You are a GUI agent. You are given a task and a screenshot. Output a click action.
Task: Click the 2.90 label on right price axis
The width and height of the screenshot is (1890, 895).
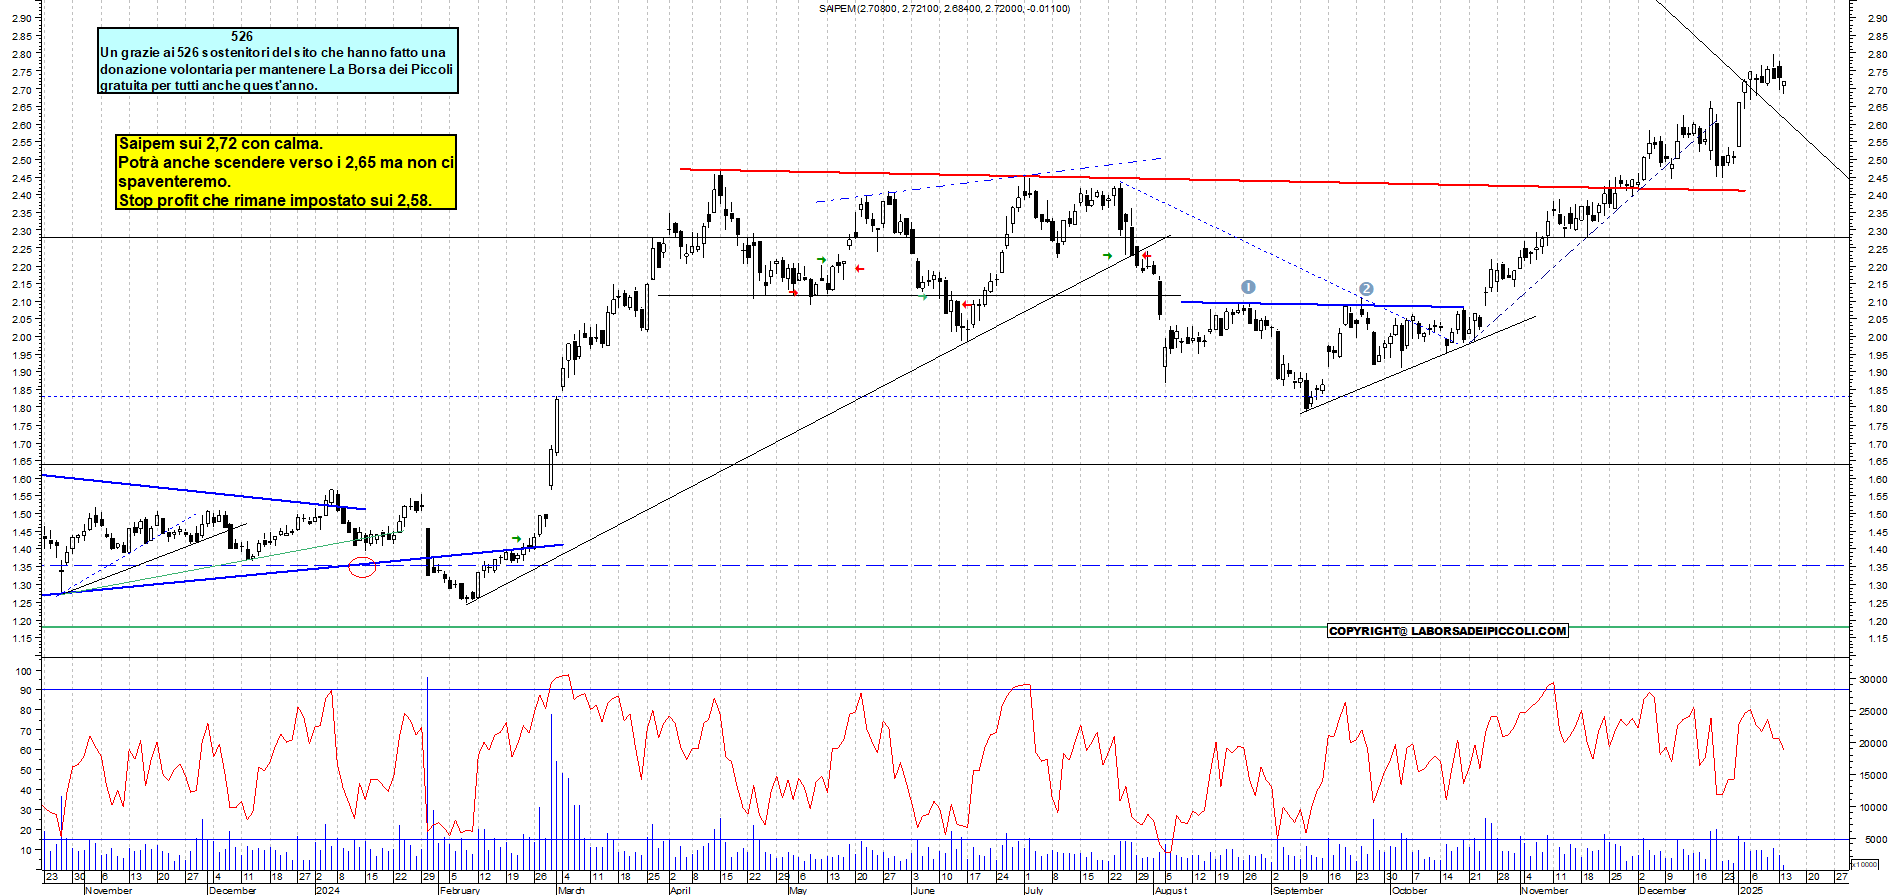(1877, 18)
